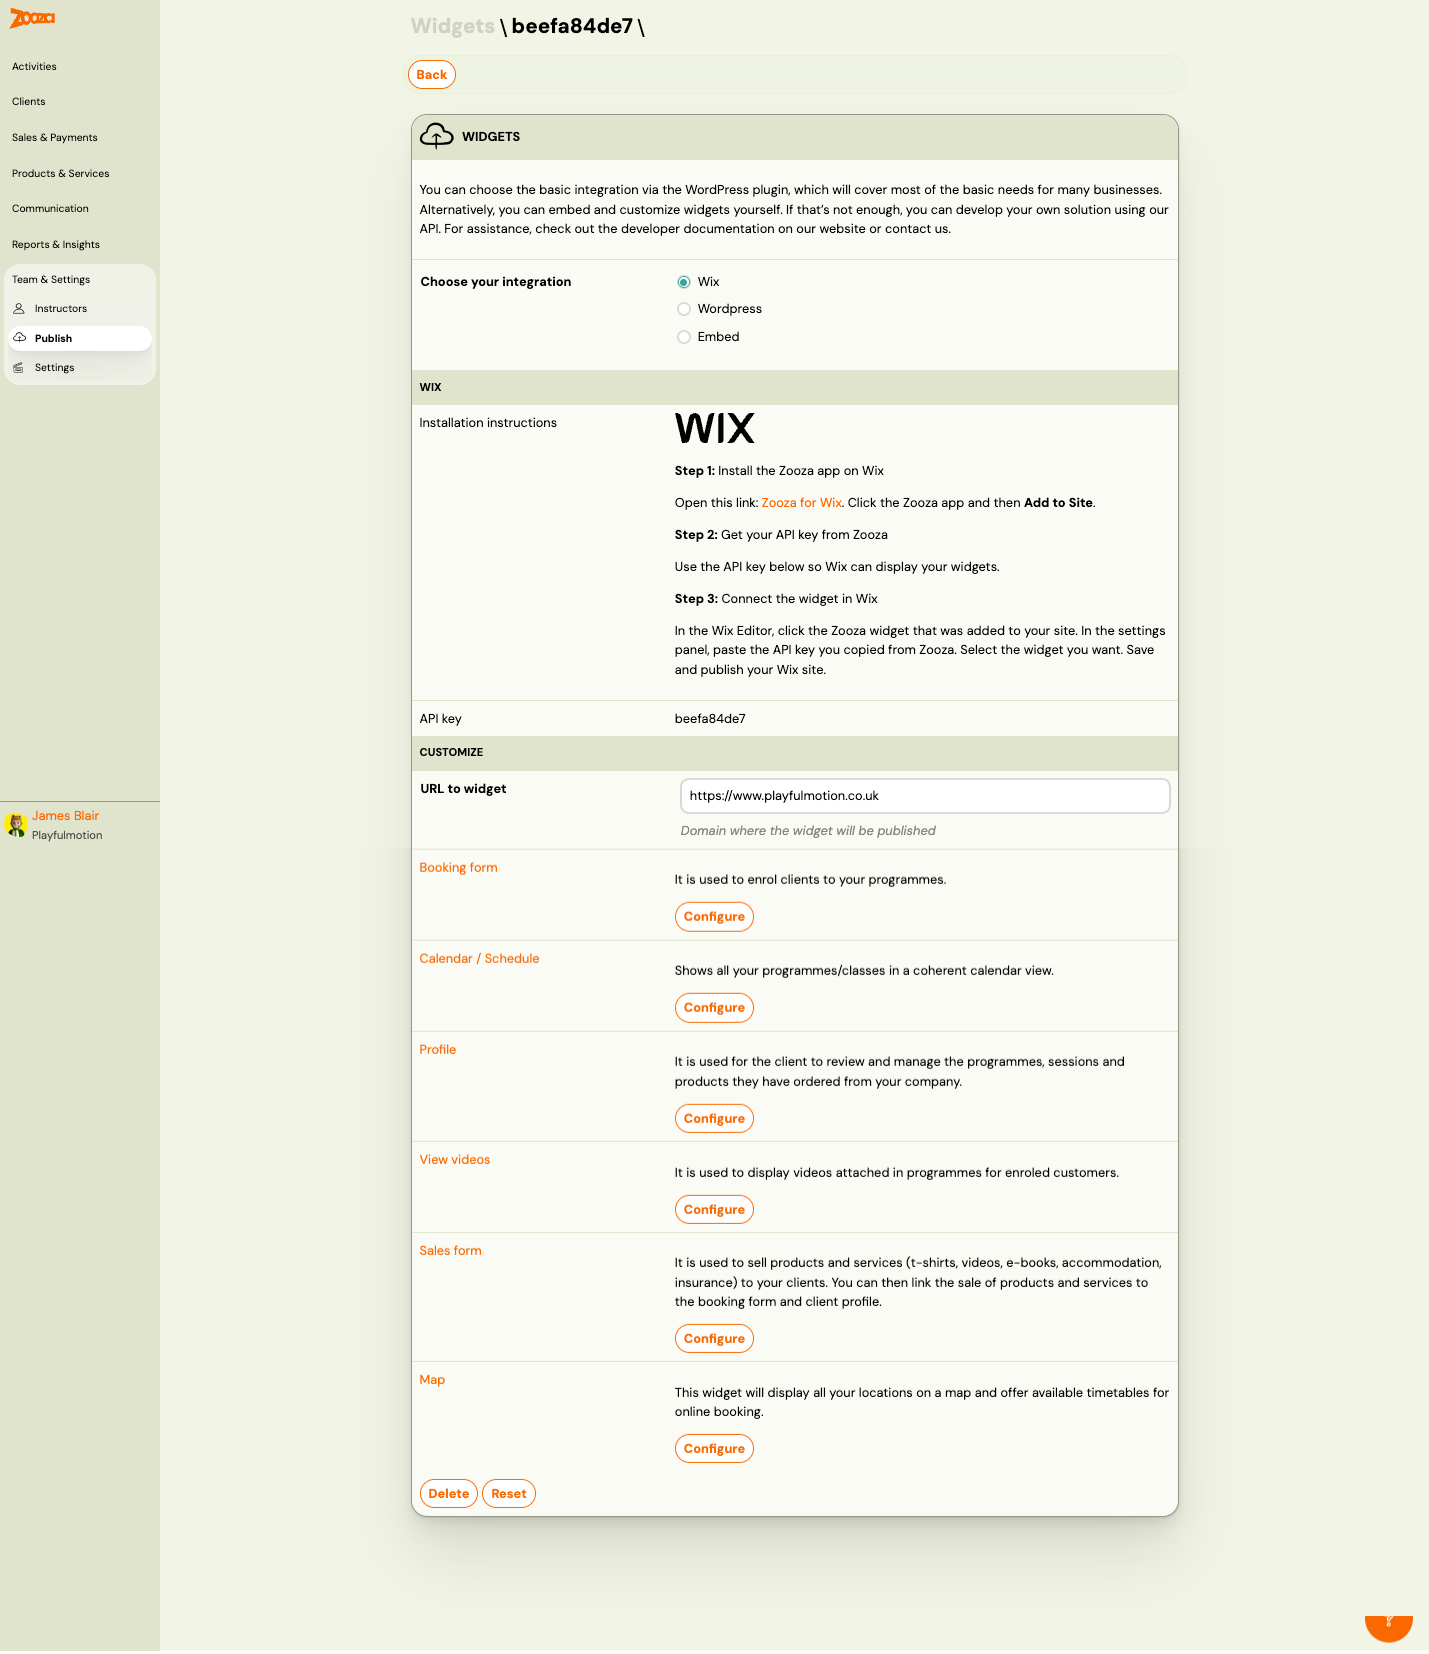1429x1654 pixels.
Task: Click Widgets in the breadcrumb
Action: [x=453, y=26]
